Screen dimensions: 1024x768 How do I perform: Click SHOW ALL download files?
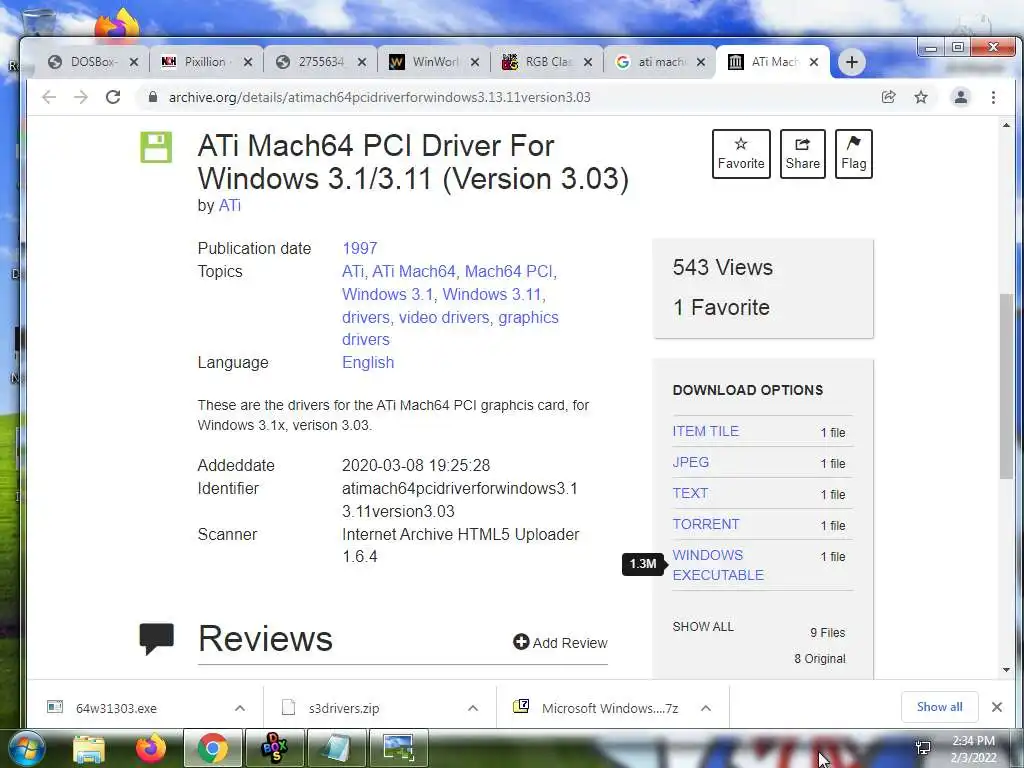click(x=703, y=626)
